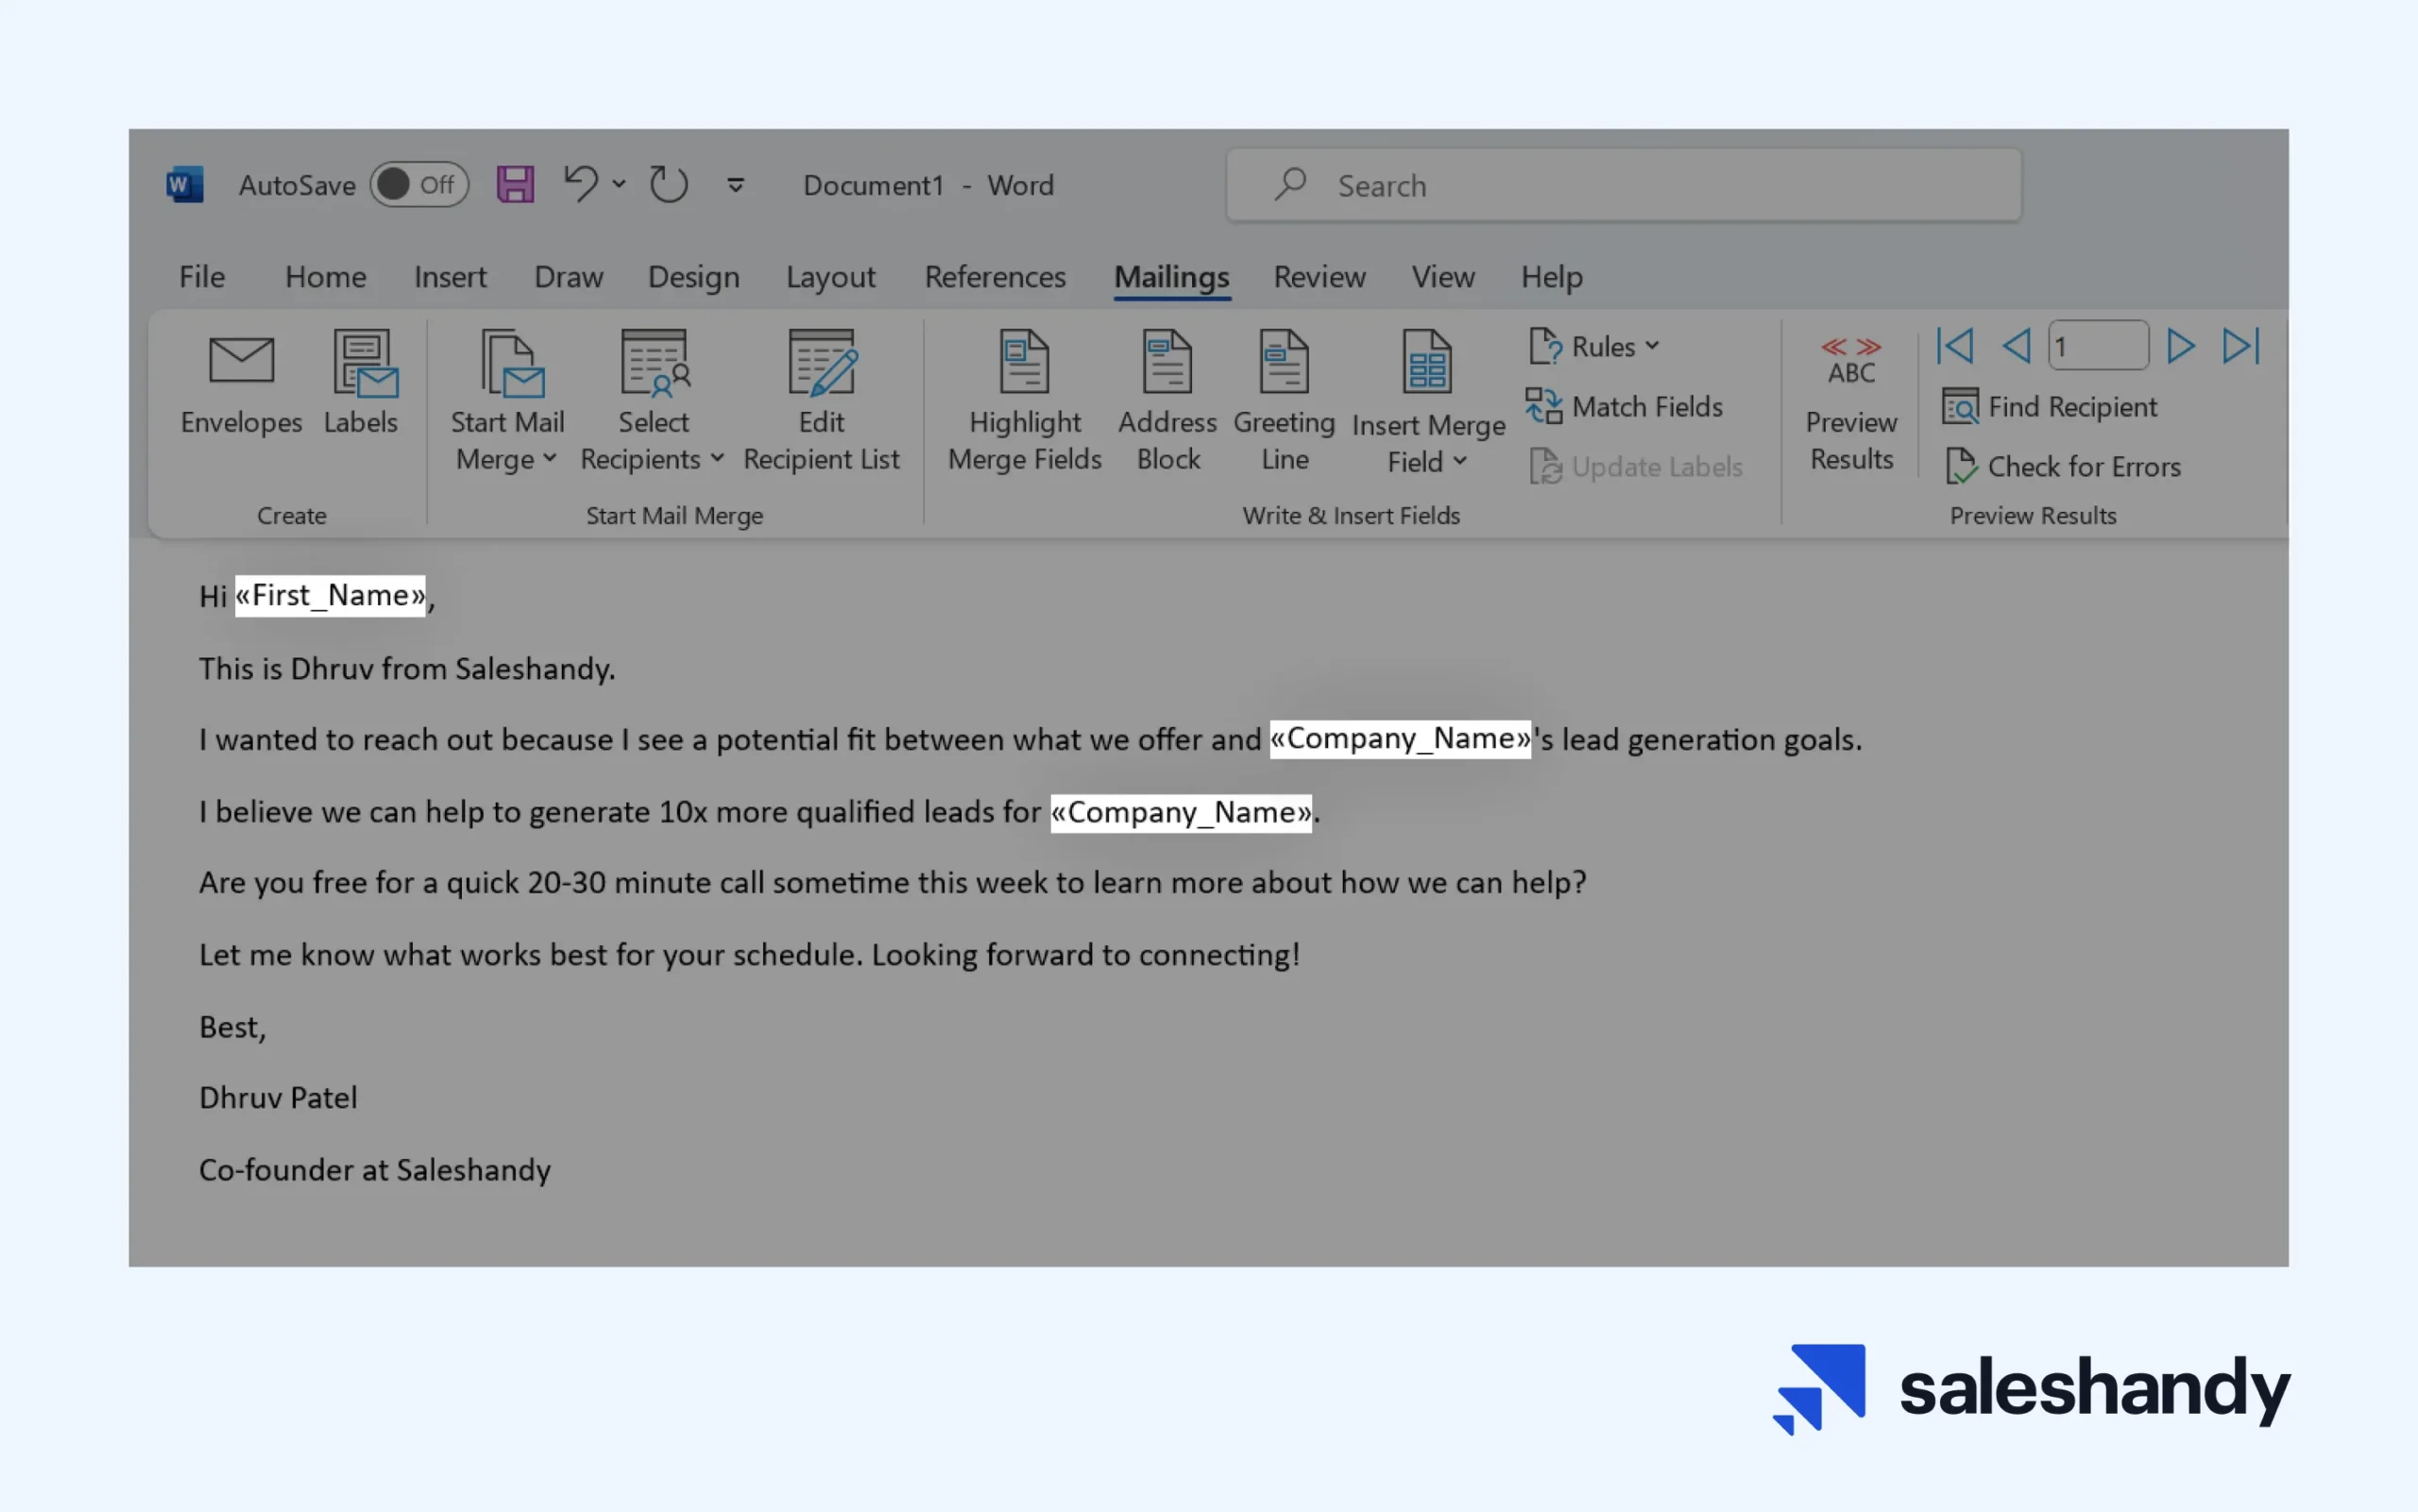Expand the Select Recipients dropdown chevron
The height and width of the screenshot is (1512, 2418).
point(717,458)
